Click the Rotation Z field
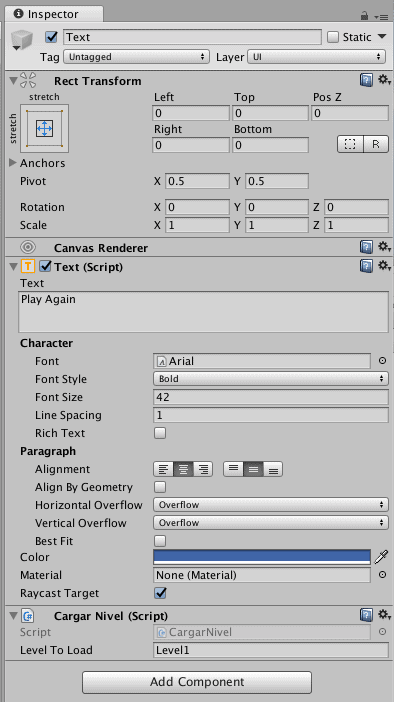The height and width of the screenshot is (702, 394). 356,207
